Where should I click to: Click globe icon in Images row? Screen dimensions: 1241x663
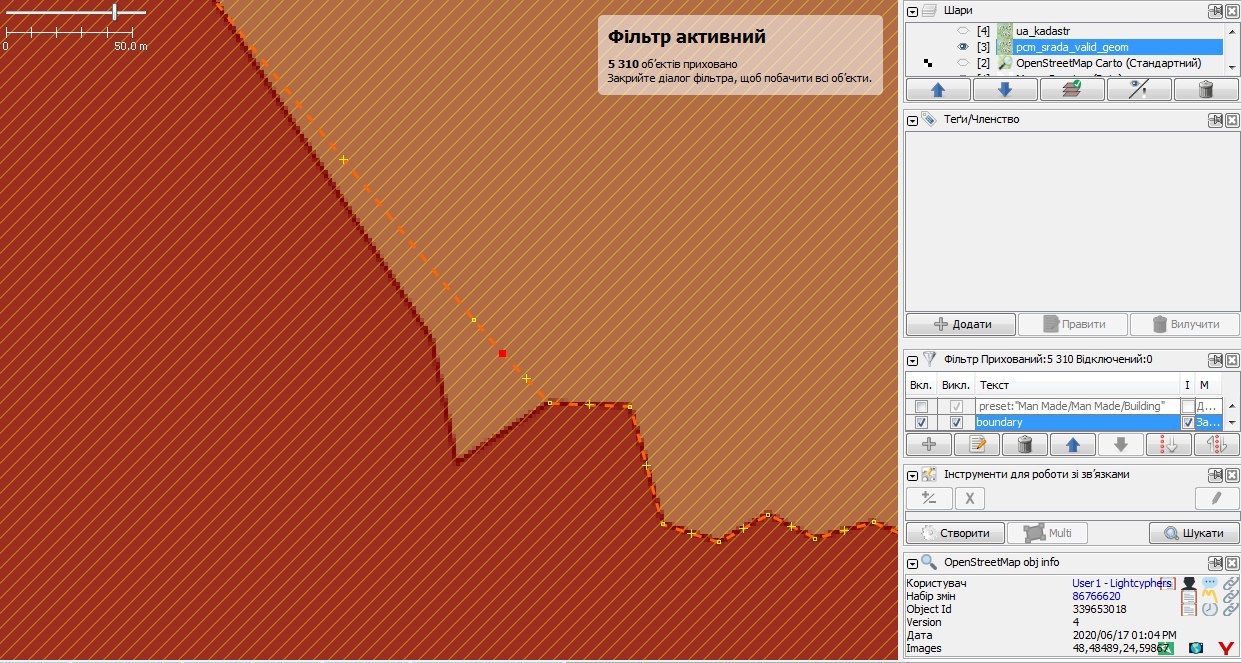(x=1194, y=649)
